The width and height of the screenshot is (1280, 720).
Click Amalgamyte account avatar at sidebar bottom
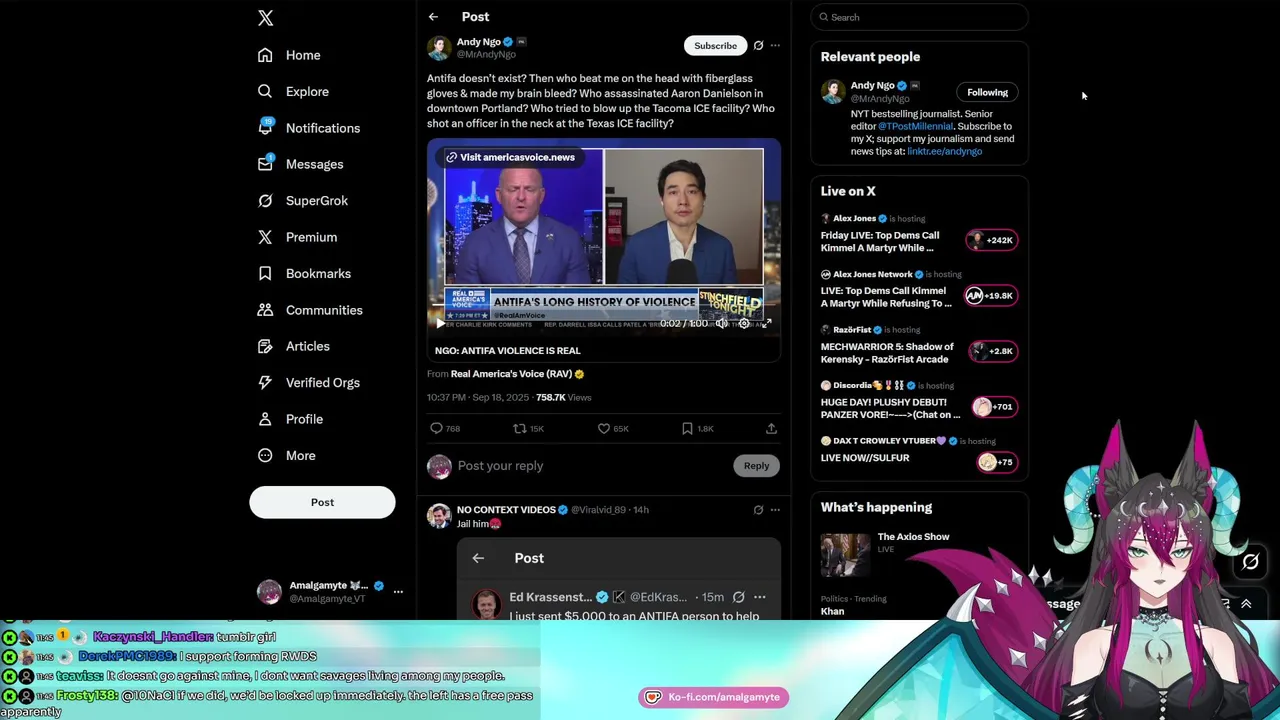[x=269, y=592]
